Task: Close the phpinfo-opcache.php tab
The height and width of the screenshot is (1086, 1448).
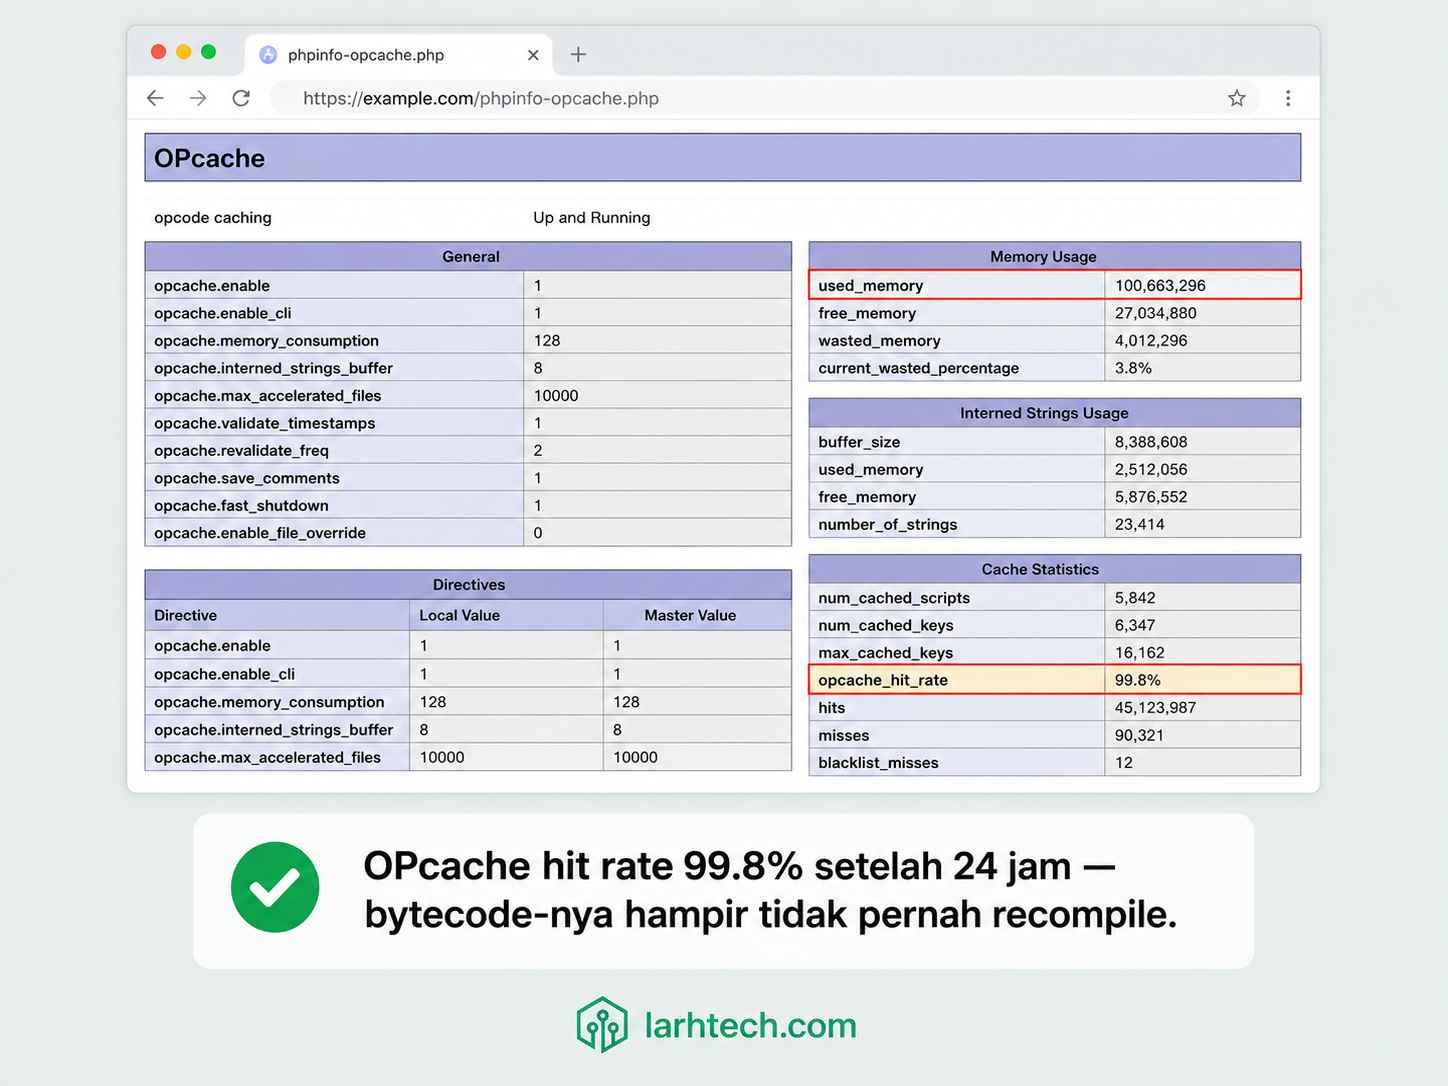Action: coord(533,55)
